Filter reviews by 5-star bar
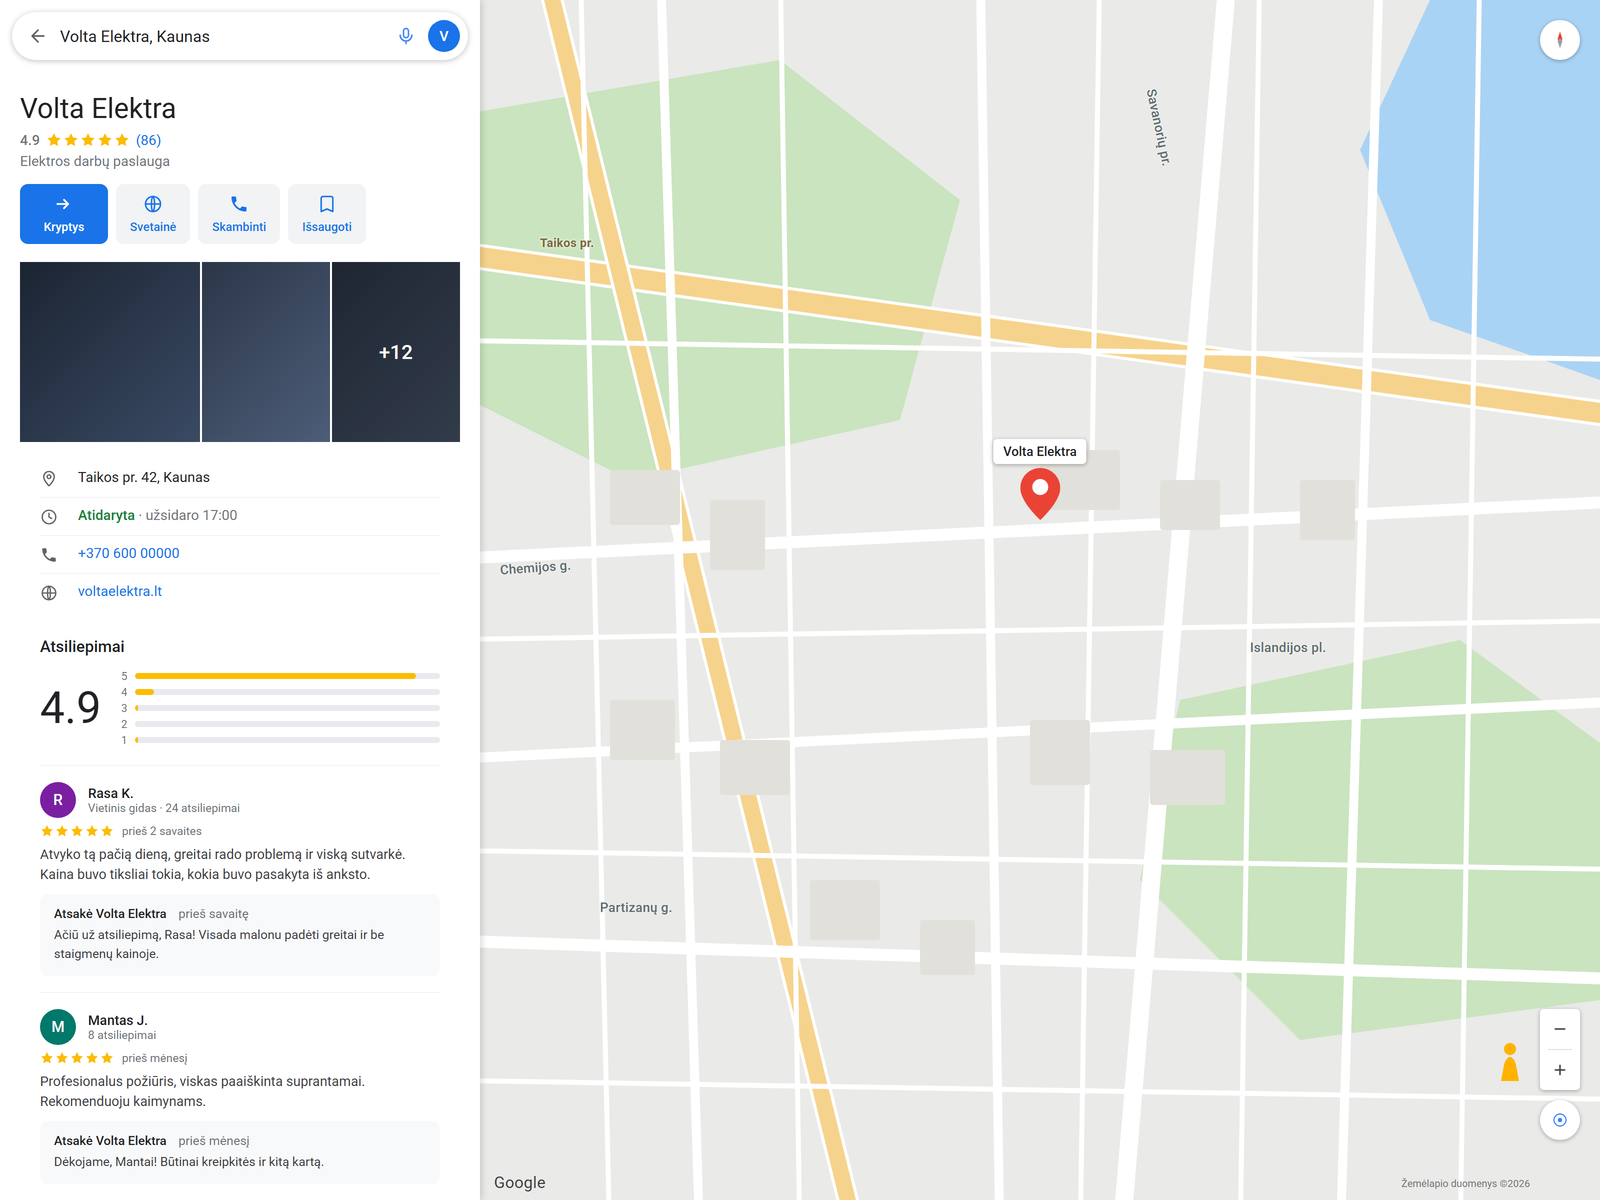Viewport: 1600px width, 1200px height. pyautogui.click(x=287, y=676)
